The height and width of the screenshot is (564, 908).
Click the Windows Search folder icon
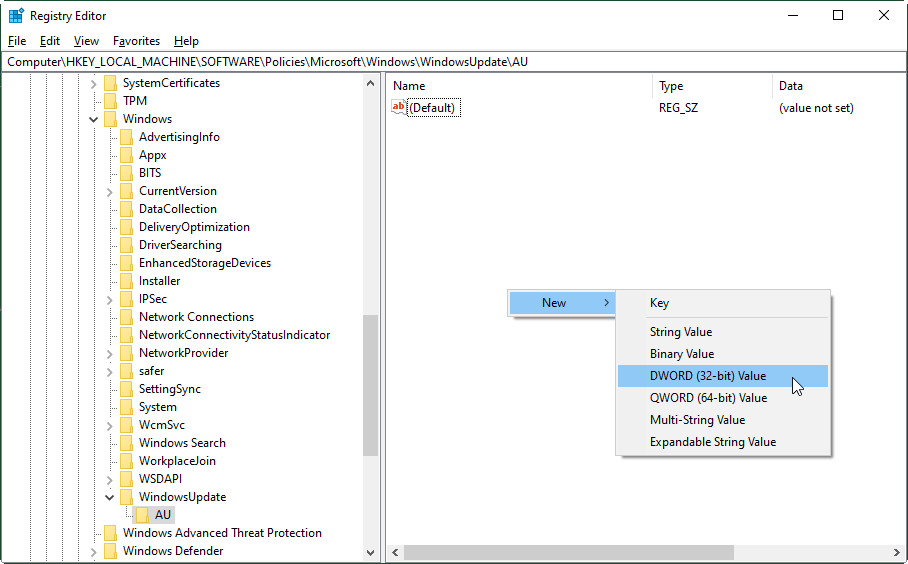(x=126, y=443)
